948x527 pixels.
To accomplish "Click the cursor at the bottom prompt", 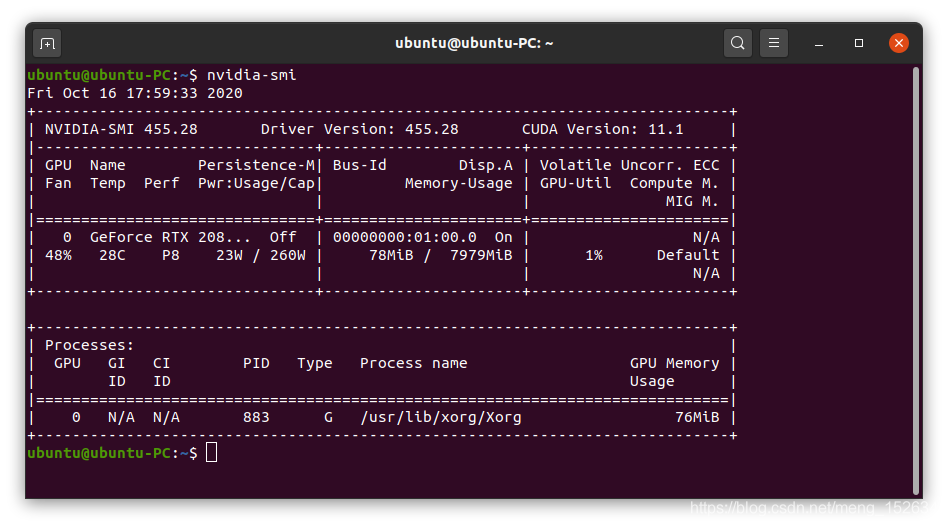I will tap(212, 452).
